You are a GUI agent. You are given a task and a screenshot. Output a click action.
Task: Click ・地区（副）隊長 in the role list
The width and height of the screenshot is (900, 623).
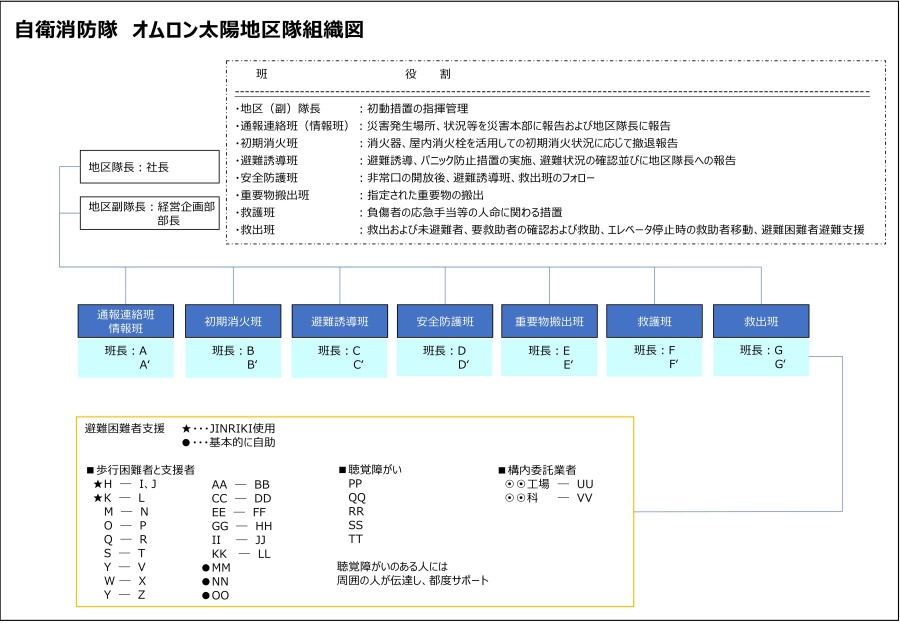[x=278, y=109]
